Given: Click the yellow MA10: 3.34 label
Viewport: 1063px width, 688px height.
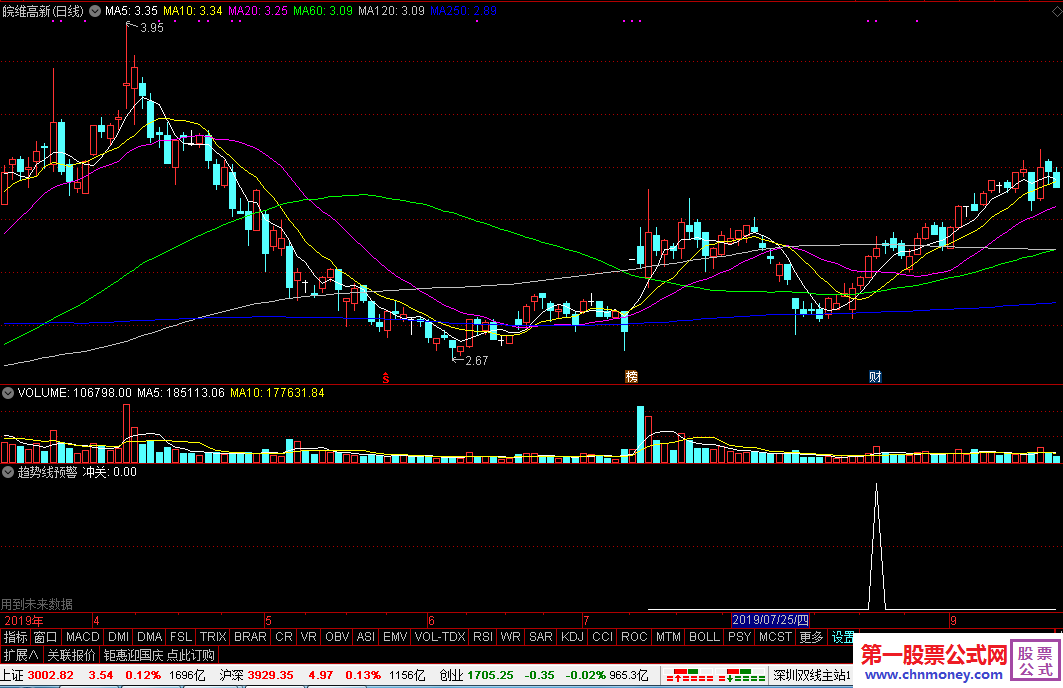Looking at the screenshot, I should click(x=193, y=11).
